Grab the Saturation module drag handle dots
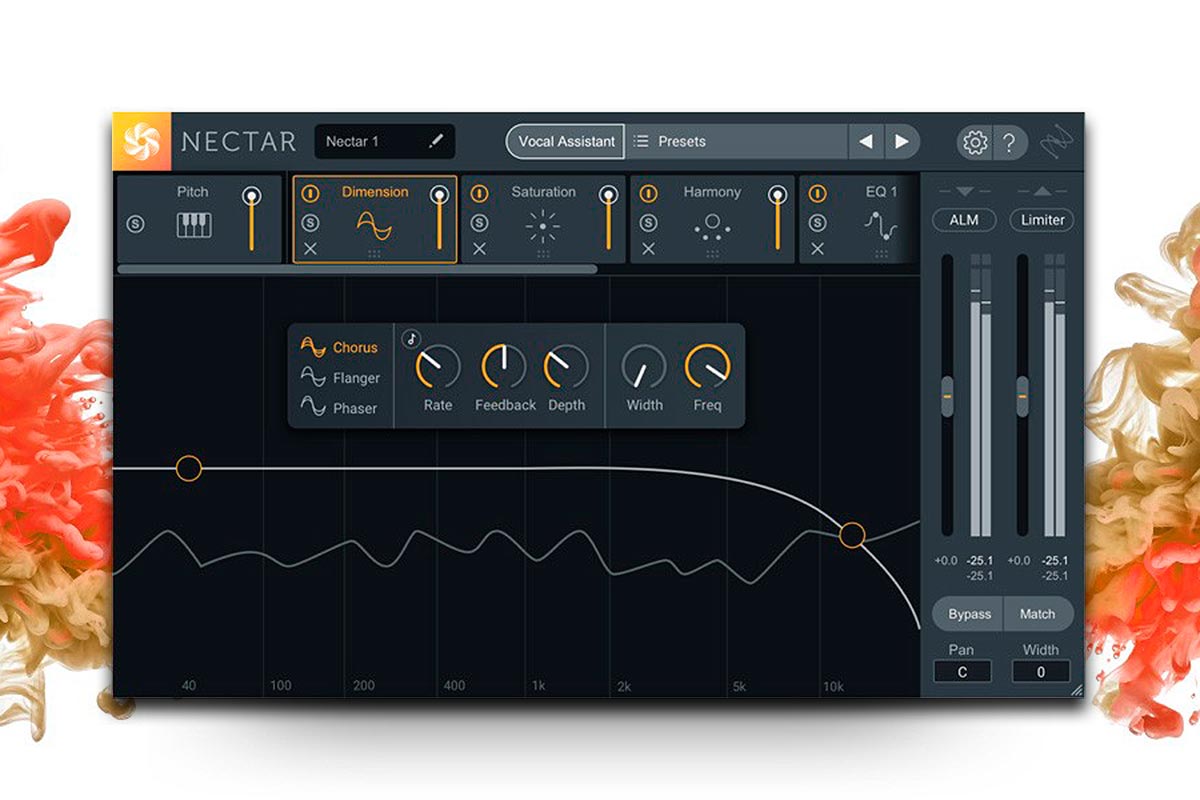The image size is (1200, 800). pyautogui.click(x=543, y=254)
